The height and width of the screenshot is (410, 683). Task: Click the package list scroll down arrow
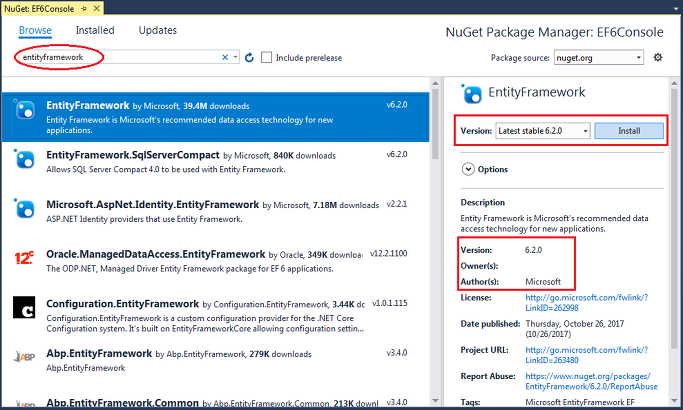click(435, 400)
